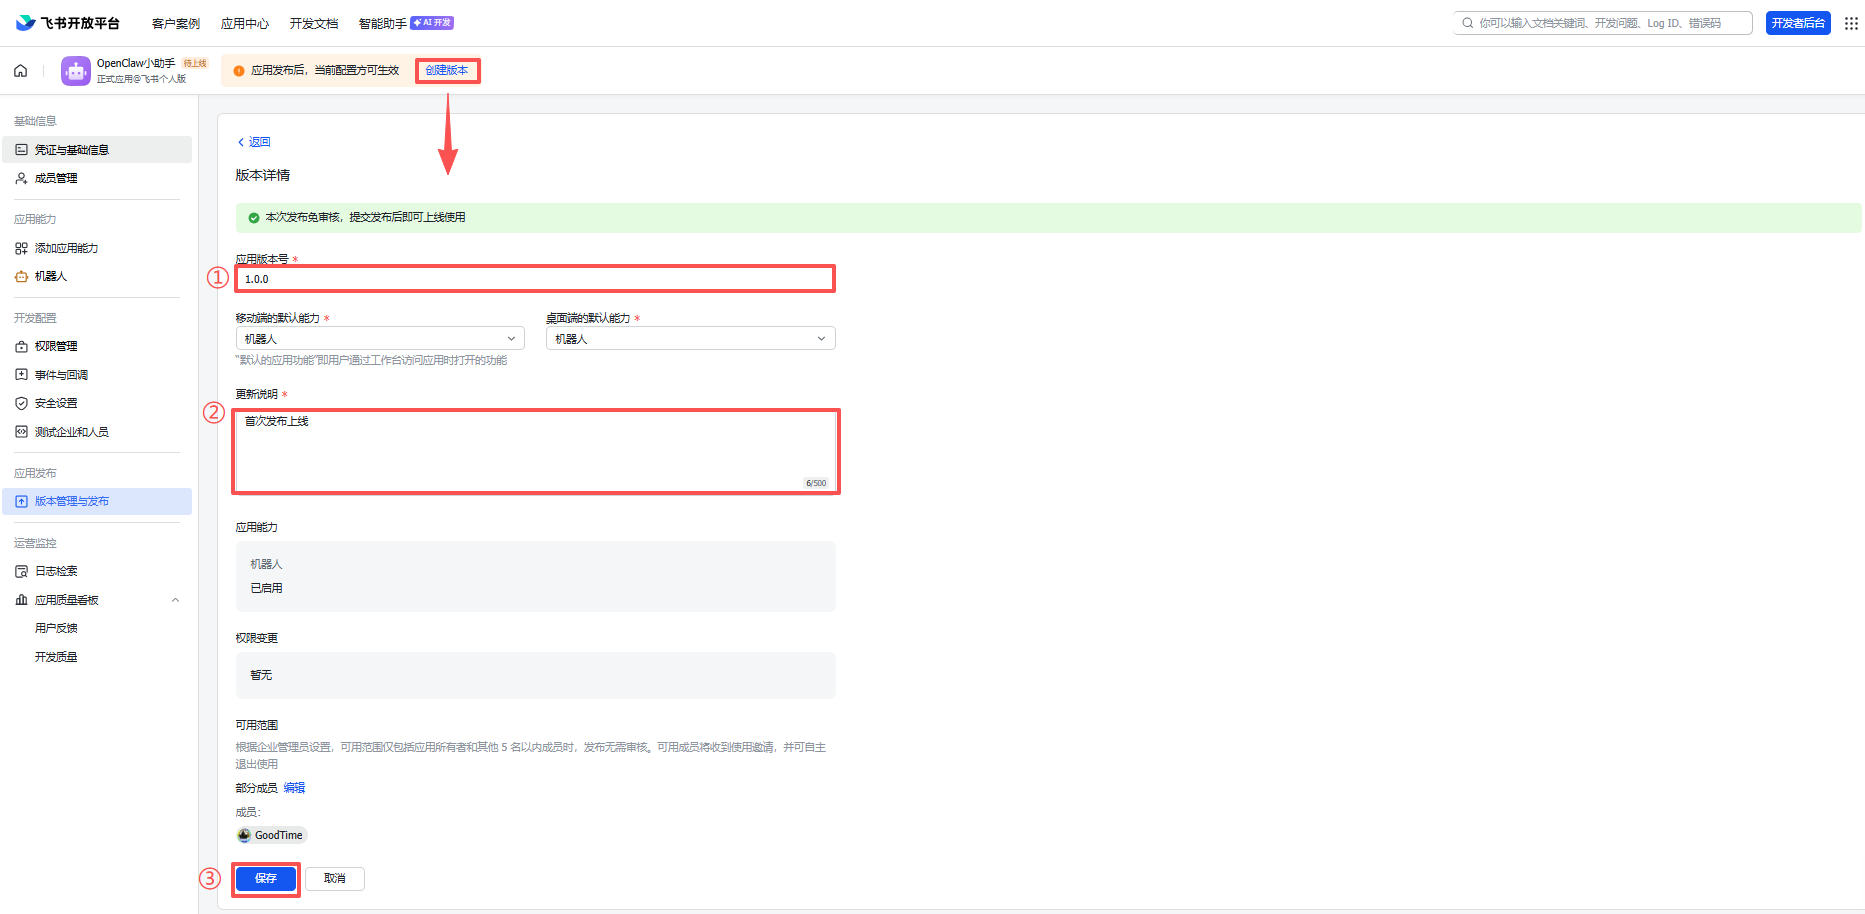Click the 编辑 link beside 部分成员
This screenshot has height=914, width=1865.
294,788
